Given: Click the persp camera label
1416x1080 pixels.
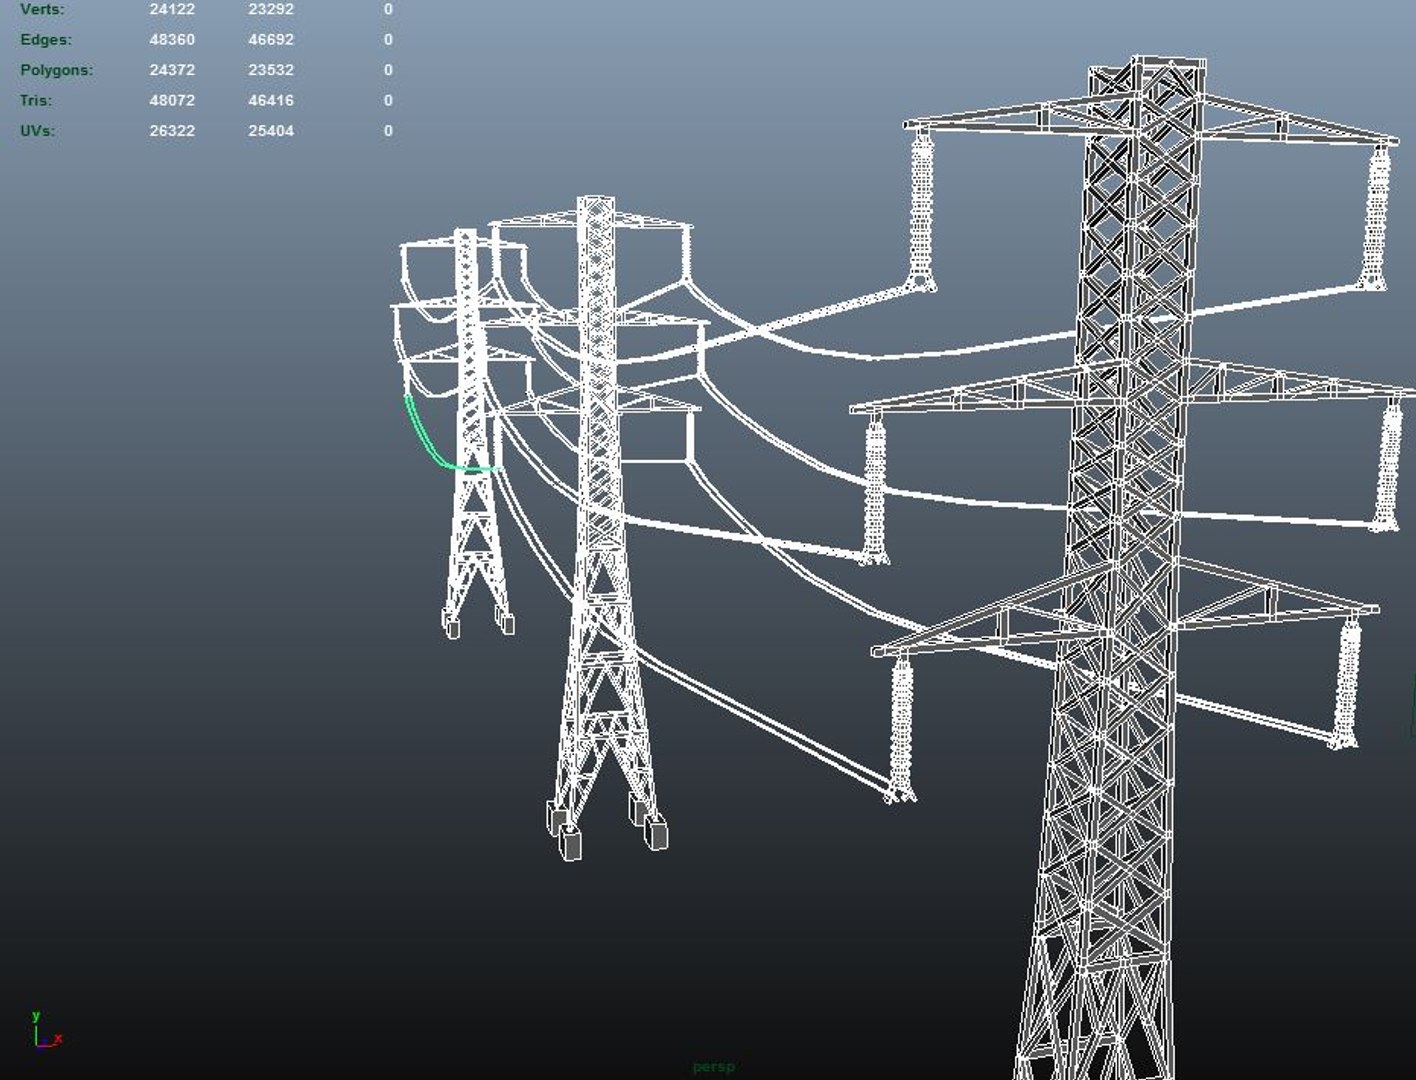Looking at the screenshot, I should pyautogui.click(x=713, y=1067).
